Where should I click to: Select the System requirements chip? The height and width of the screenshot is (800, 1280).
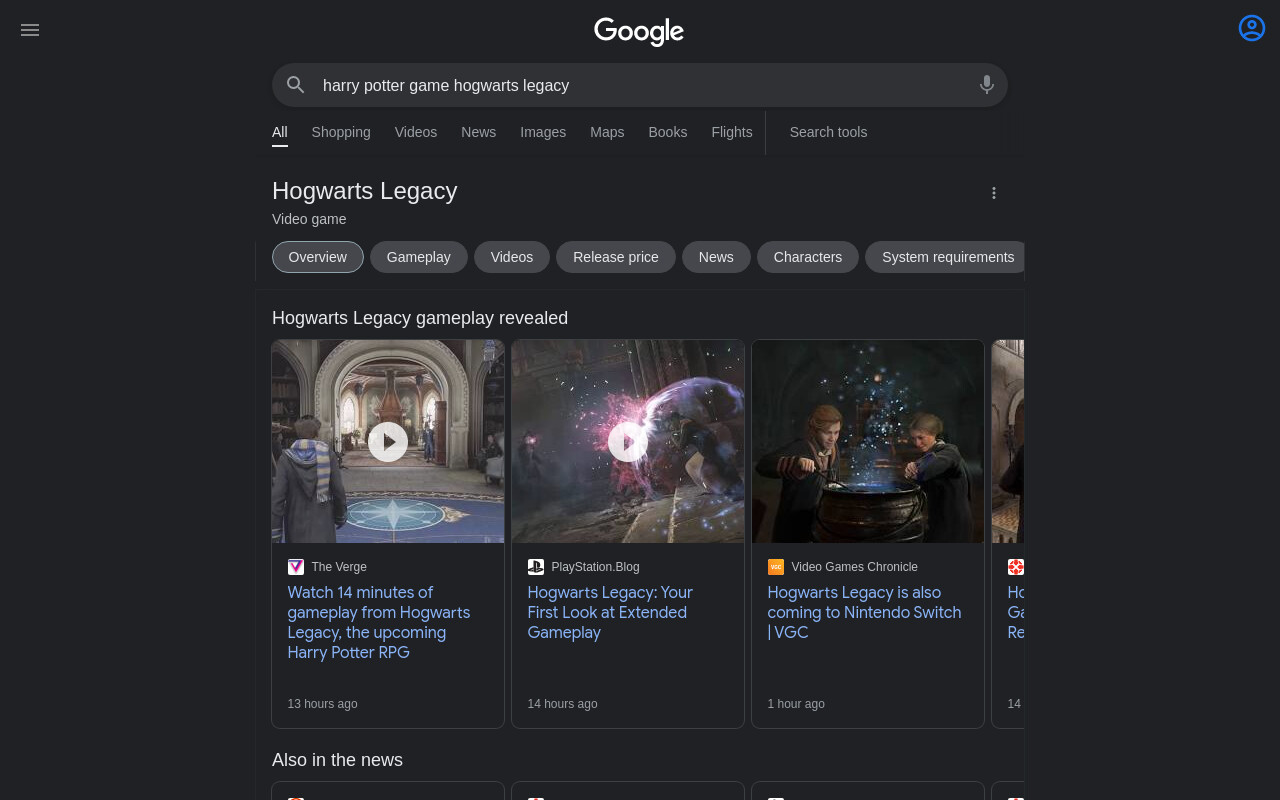coord(945,257)
